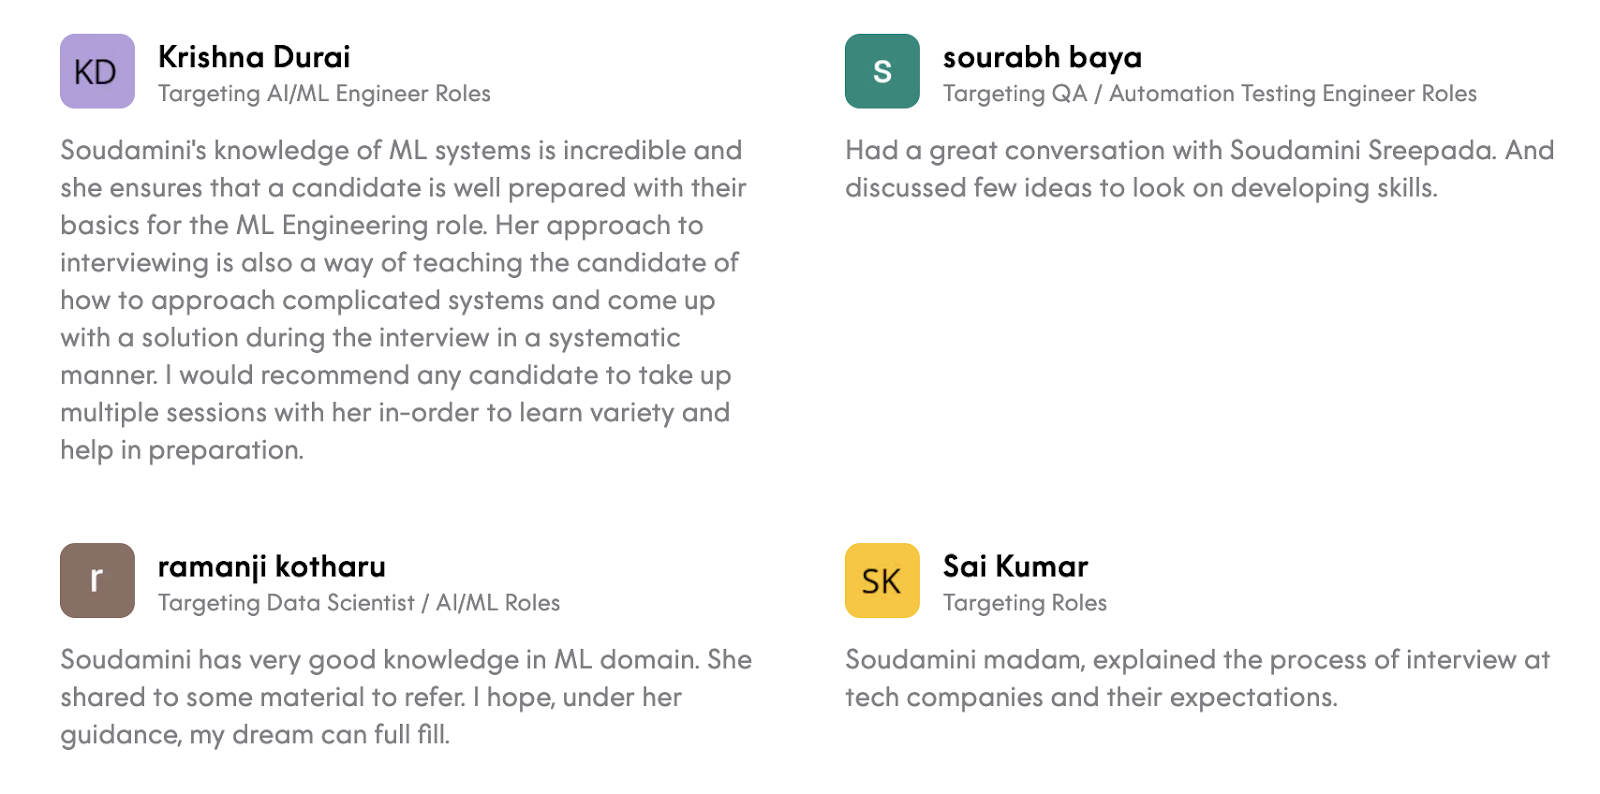Viewport: 1600px width, 794px height.
Task: Open Krishna Durai's reviewer name
Action: coord(254,57)
